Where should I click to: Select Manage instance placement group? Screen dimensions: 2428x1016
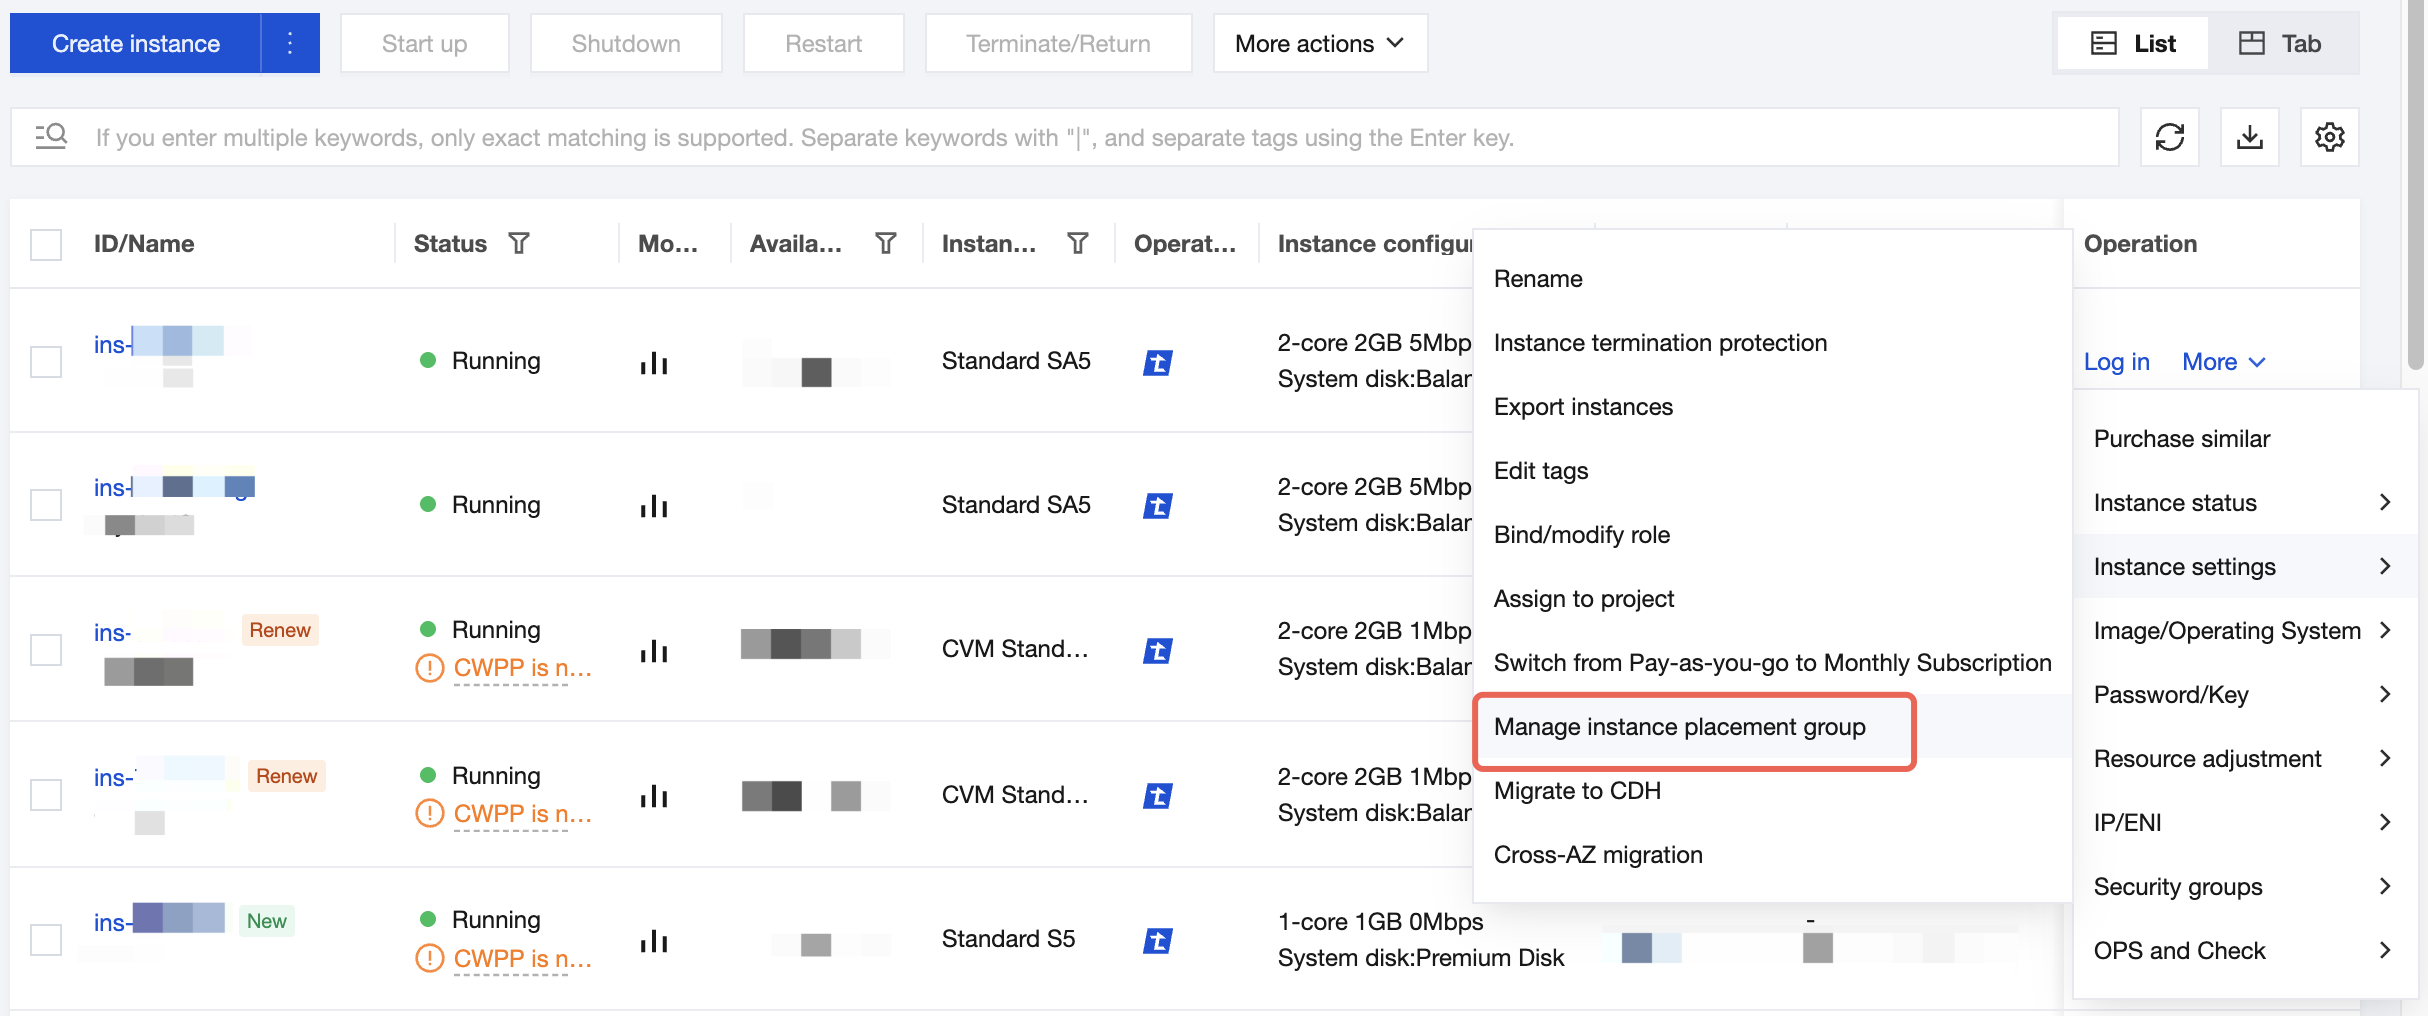[1679, 727]
